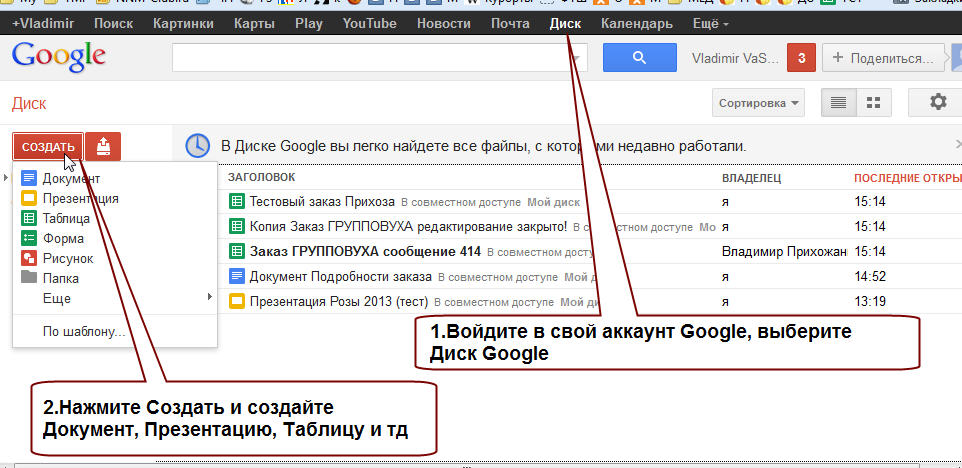Click the red СОЗДАТЬ button
This screenshot has height=468, width=962.
(48, 147)
